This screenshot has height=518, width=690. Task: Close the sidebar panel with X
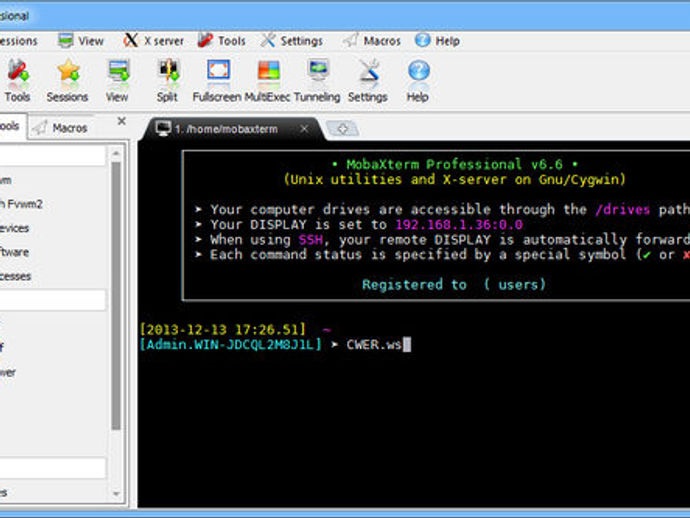122,121
